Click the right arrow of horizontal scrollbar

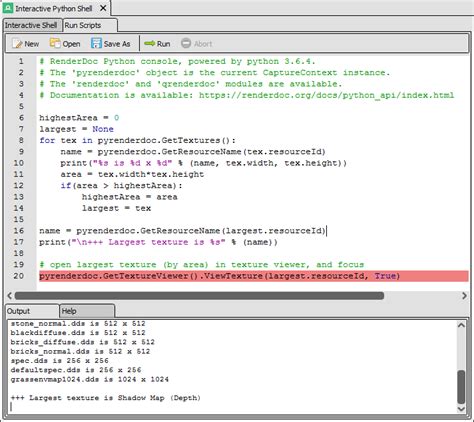click(464, 296)
